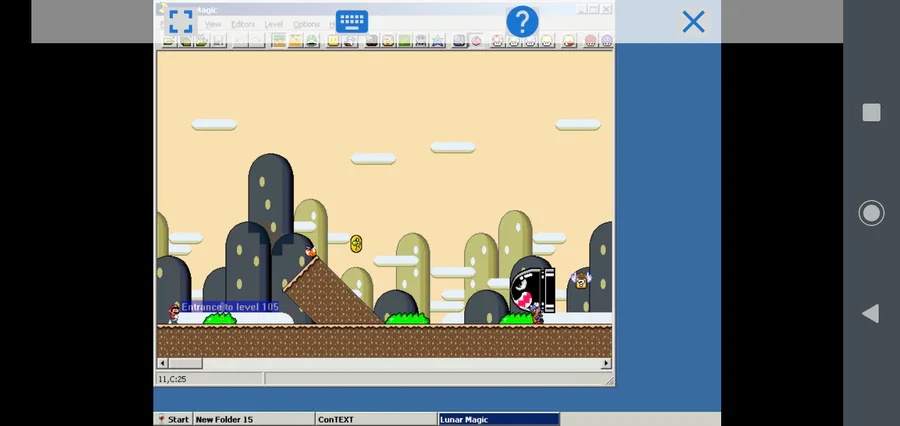This screenshot has height=426, width=900.
Task: Click the save floppy disk toolbar icon
Action: coord(218,40)
